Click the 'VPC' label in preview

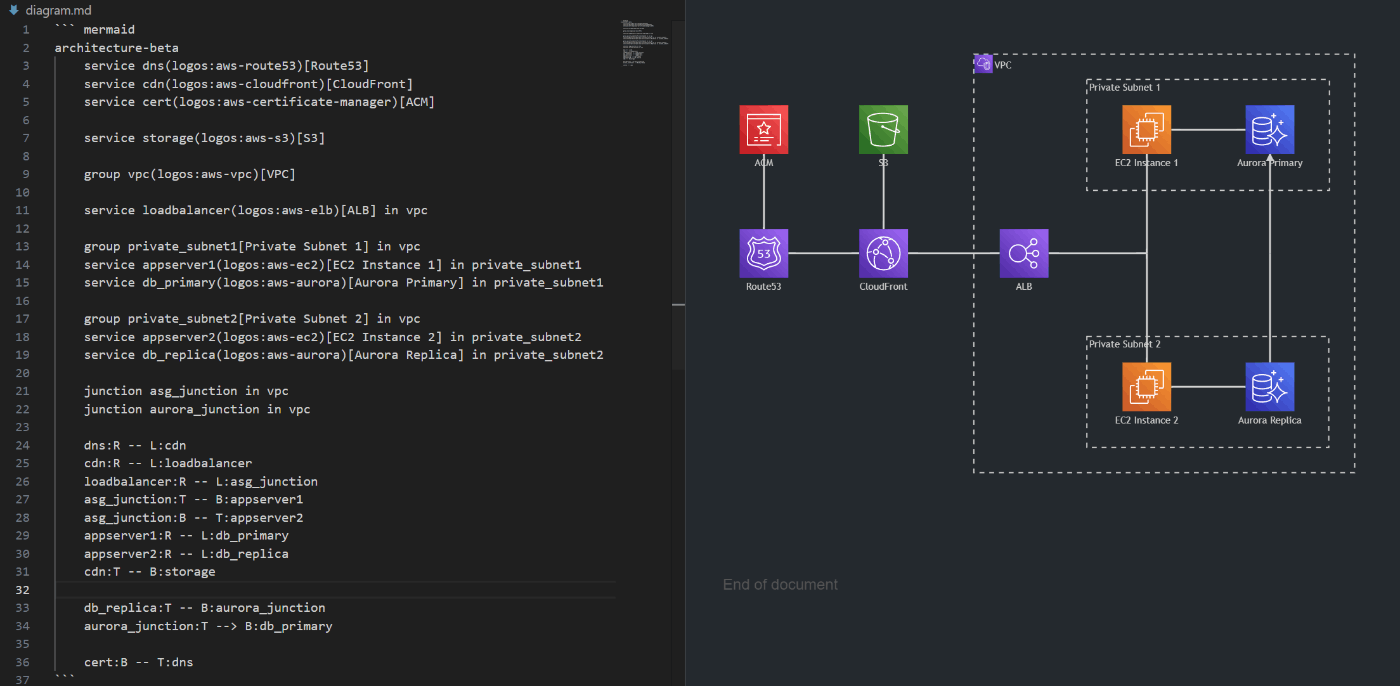[x=1003, y=64]
